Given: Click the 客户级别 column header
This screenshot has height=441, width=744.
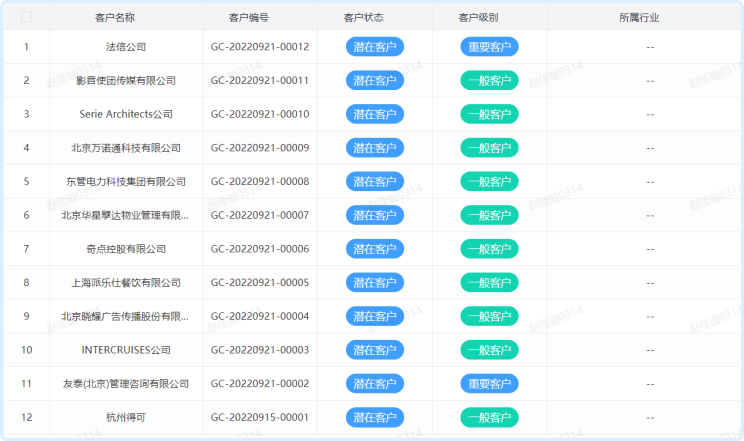Looking at the screenshot, I should pyautogui.click(x=489, y=18).
